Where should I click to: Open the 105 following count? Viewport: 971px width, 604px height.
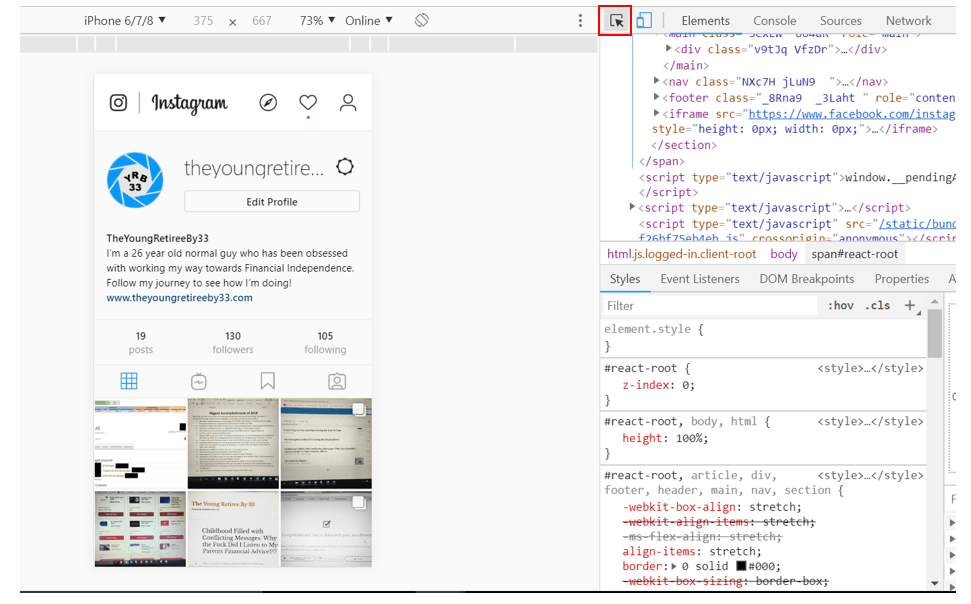click(325, 343)
